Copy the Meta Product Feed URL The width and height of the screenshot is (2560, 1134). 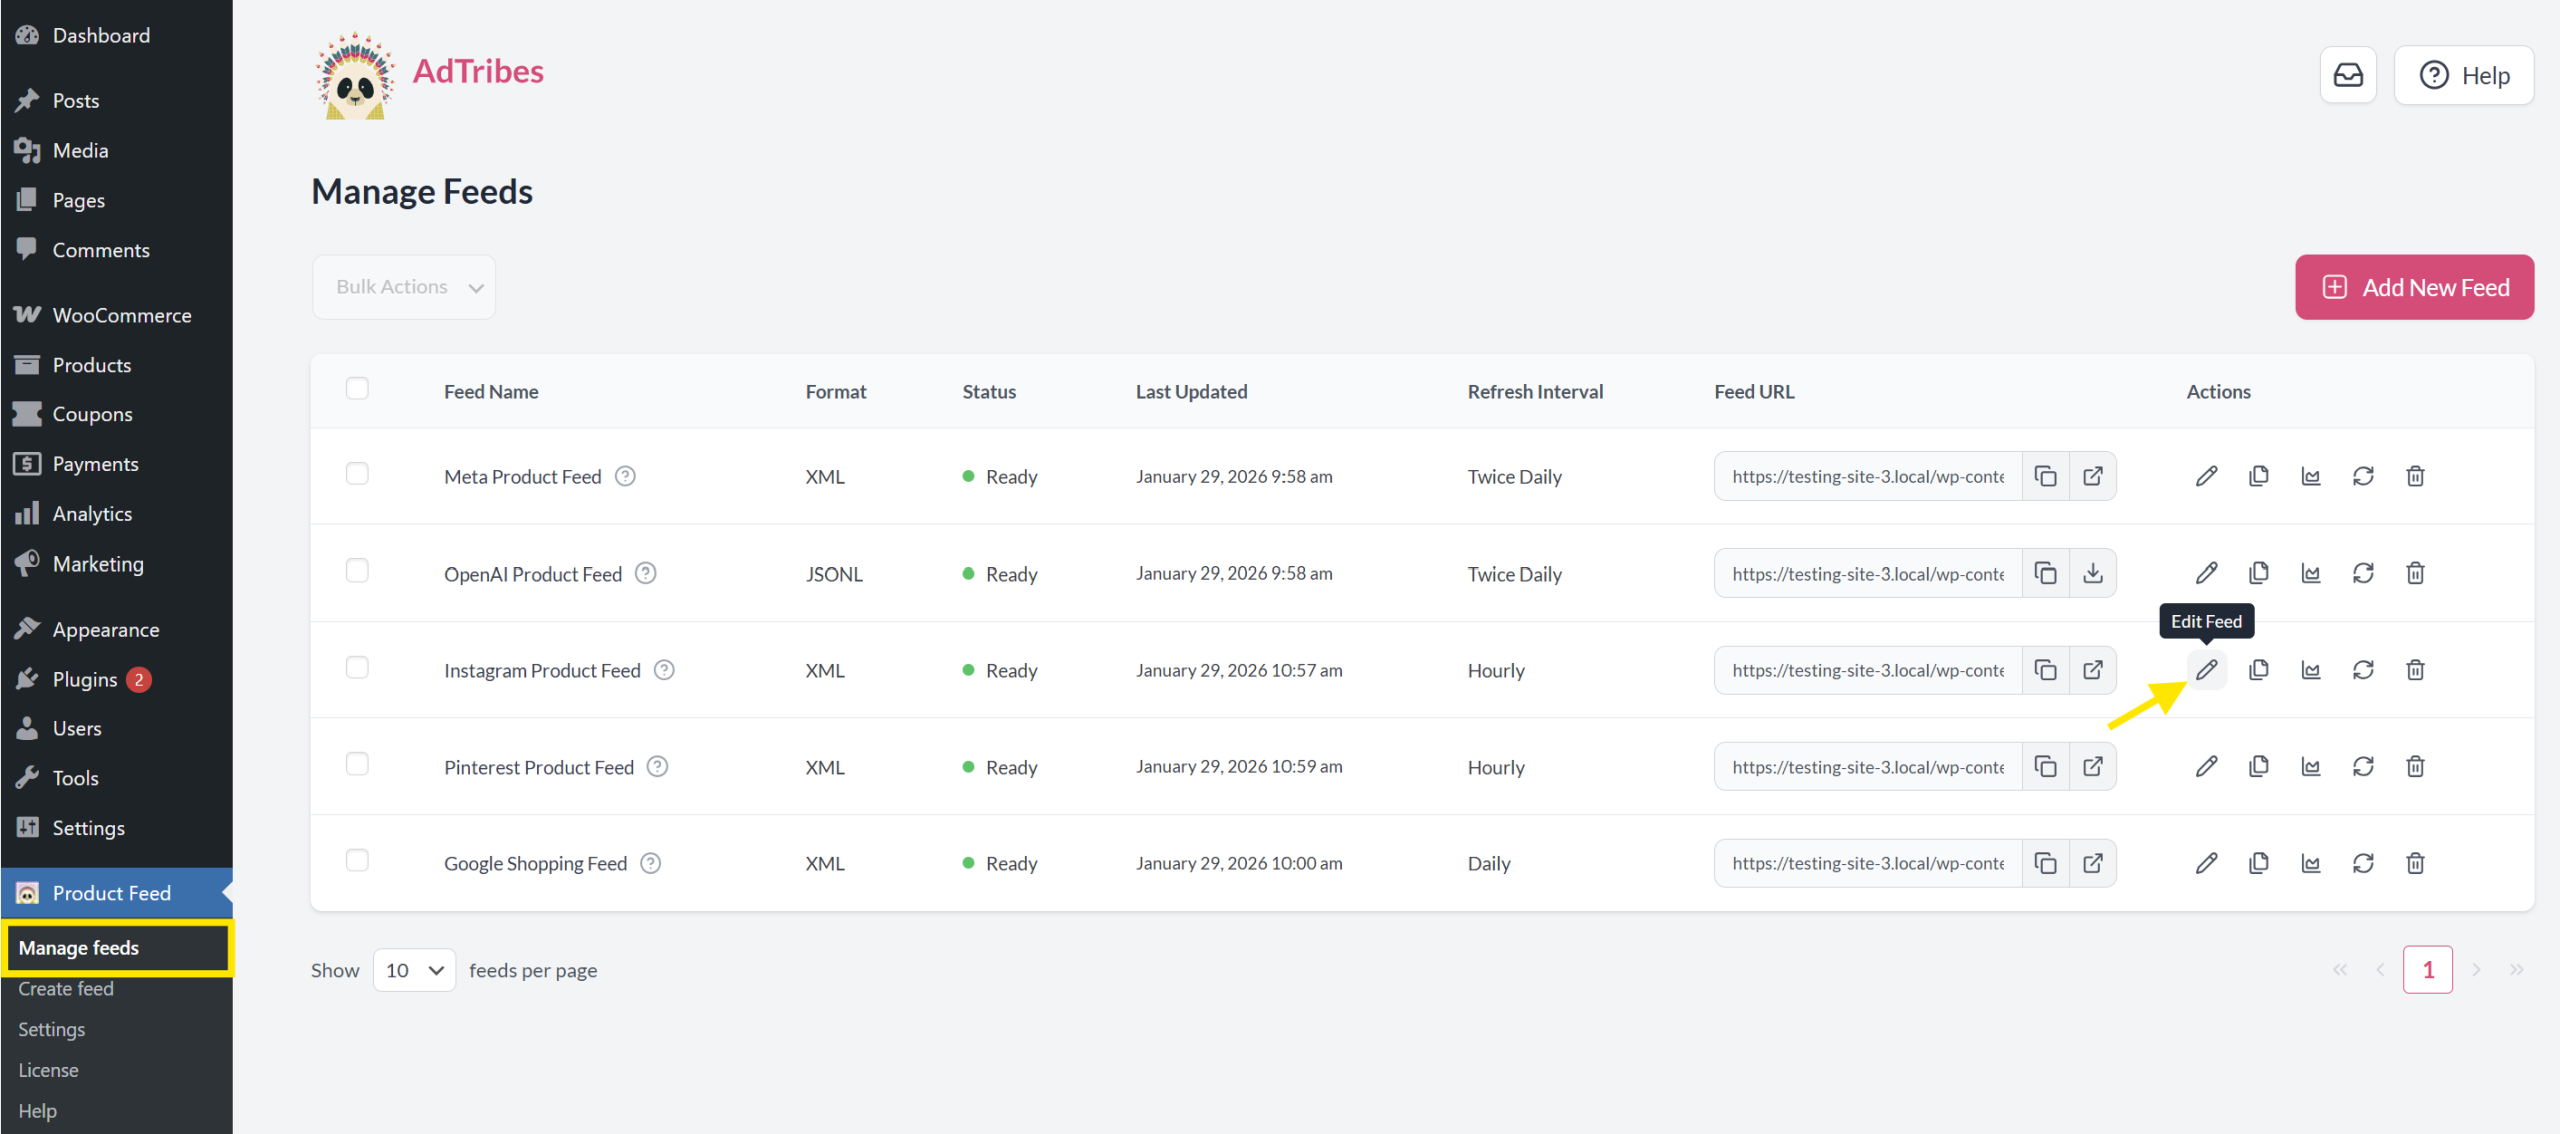[2046, 476]
